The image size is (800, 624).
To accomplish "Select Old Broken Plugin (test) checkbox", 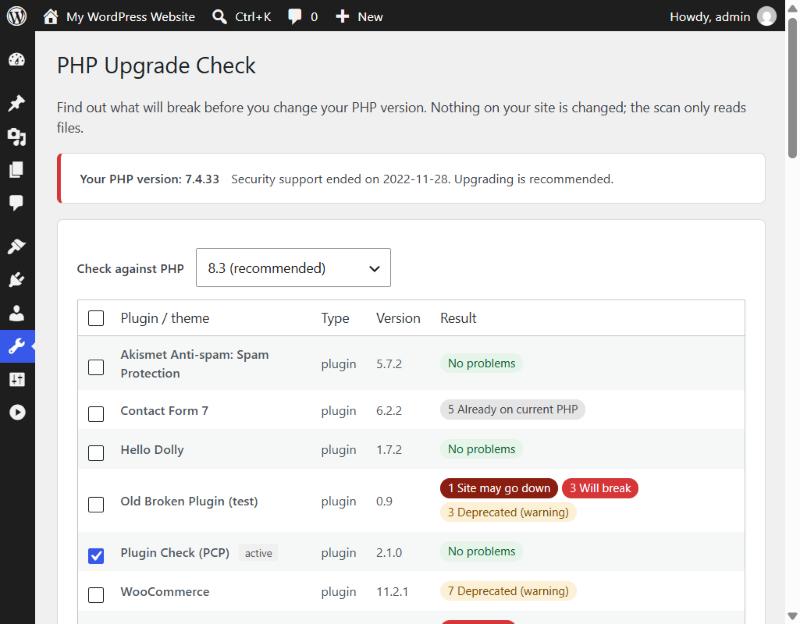I will [96, 505].
